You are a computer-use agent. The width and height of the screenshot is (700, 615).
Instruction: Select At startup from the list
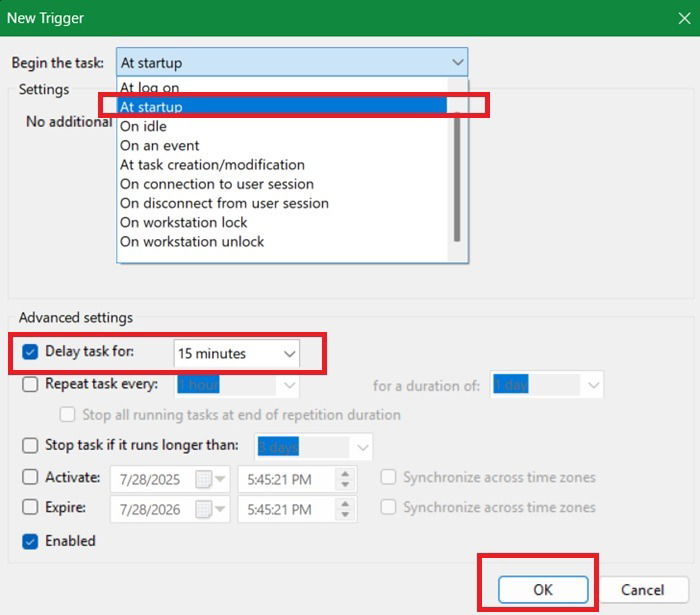[x=280, y=107]
